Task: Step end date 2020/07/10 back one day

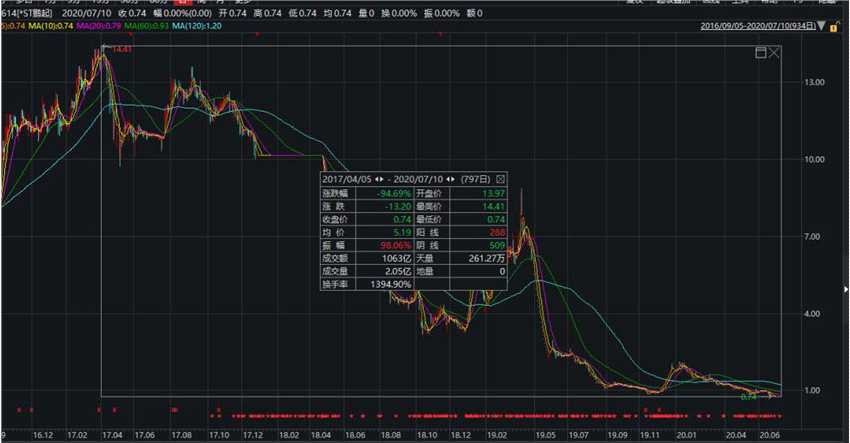Action: click(448, 179)
